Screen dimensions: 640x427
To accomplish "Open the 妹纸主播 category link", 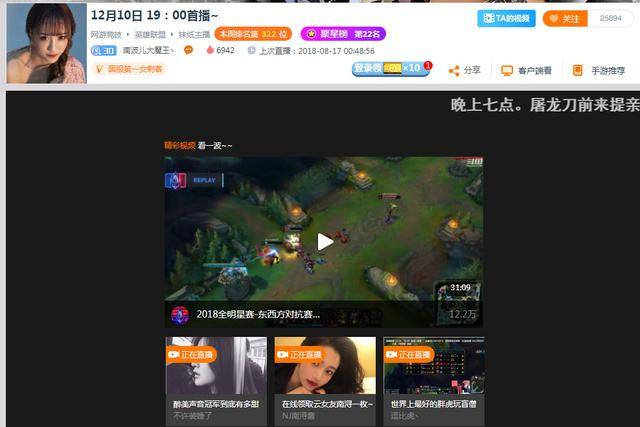I will point(194,35).
